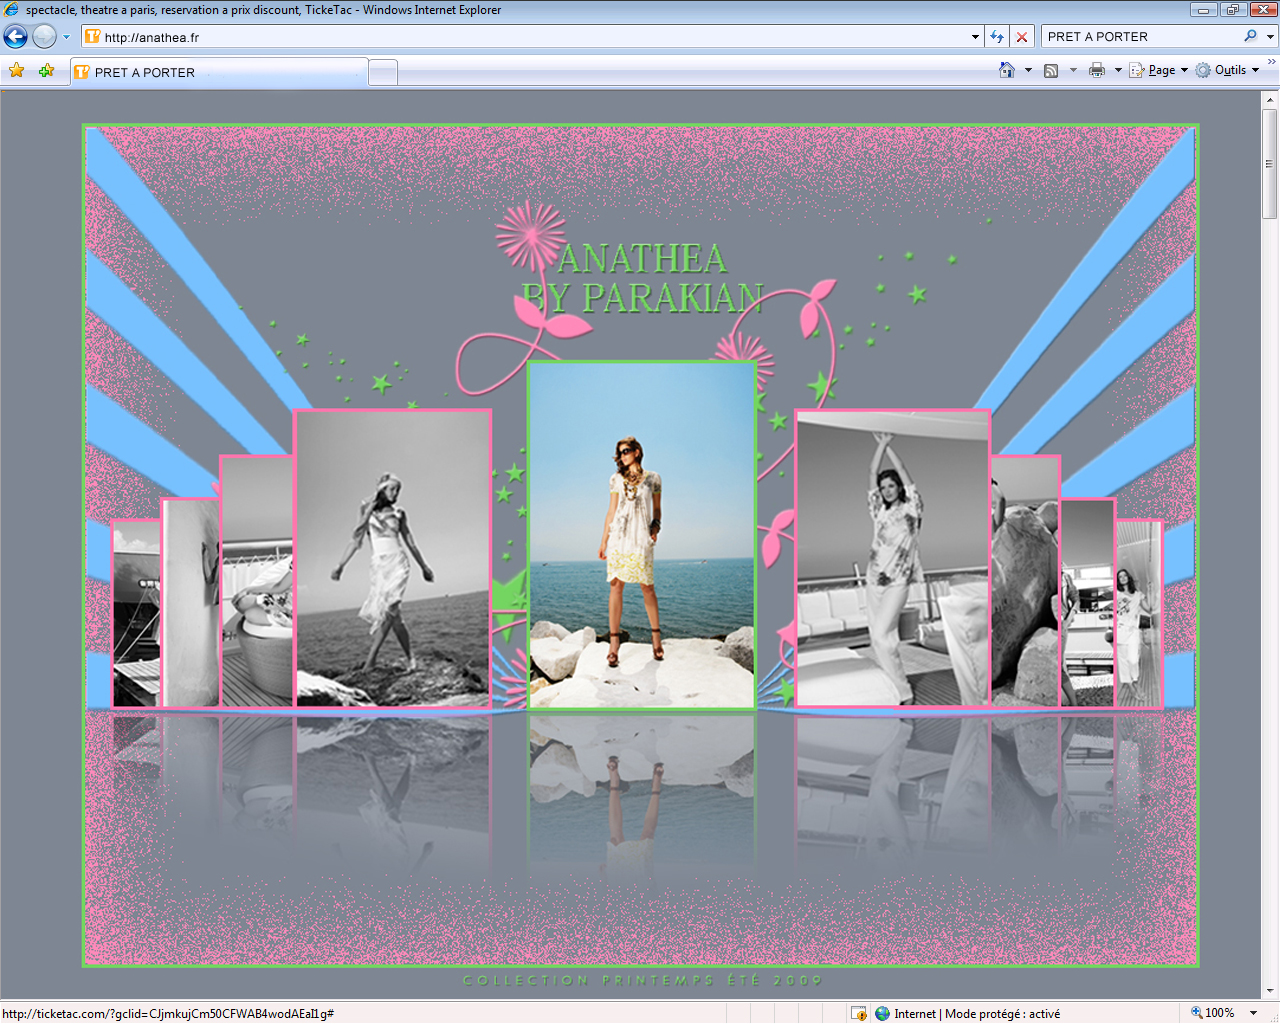The height and width of the screenshot is (1024, 1280).
Task: Go back to the previous page
Action: coord(16,37)
